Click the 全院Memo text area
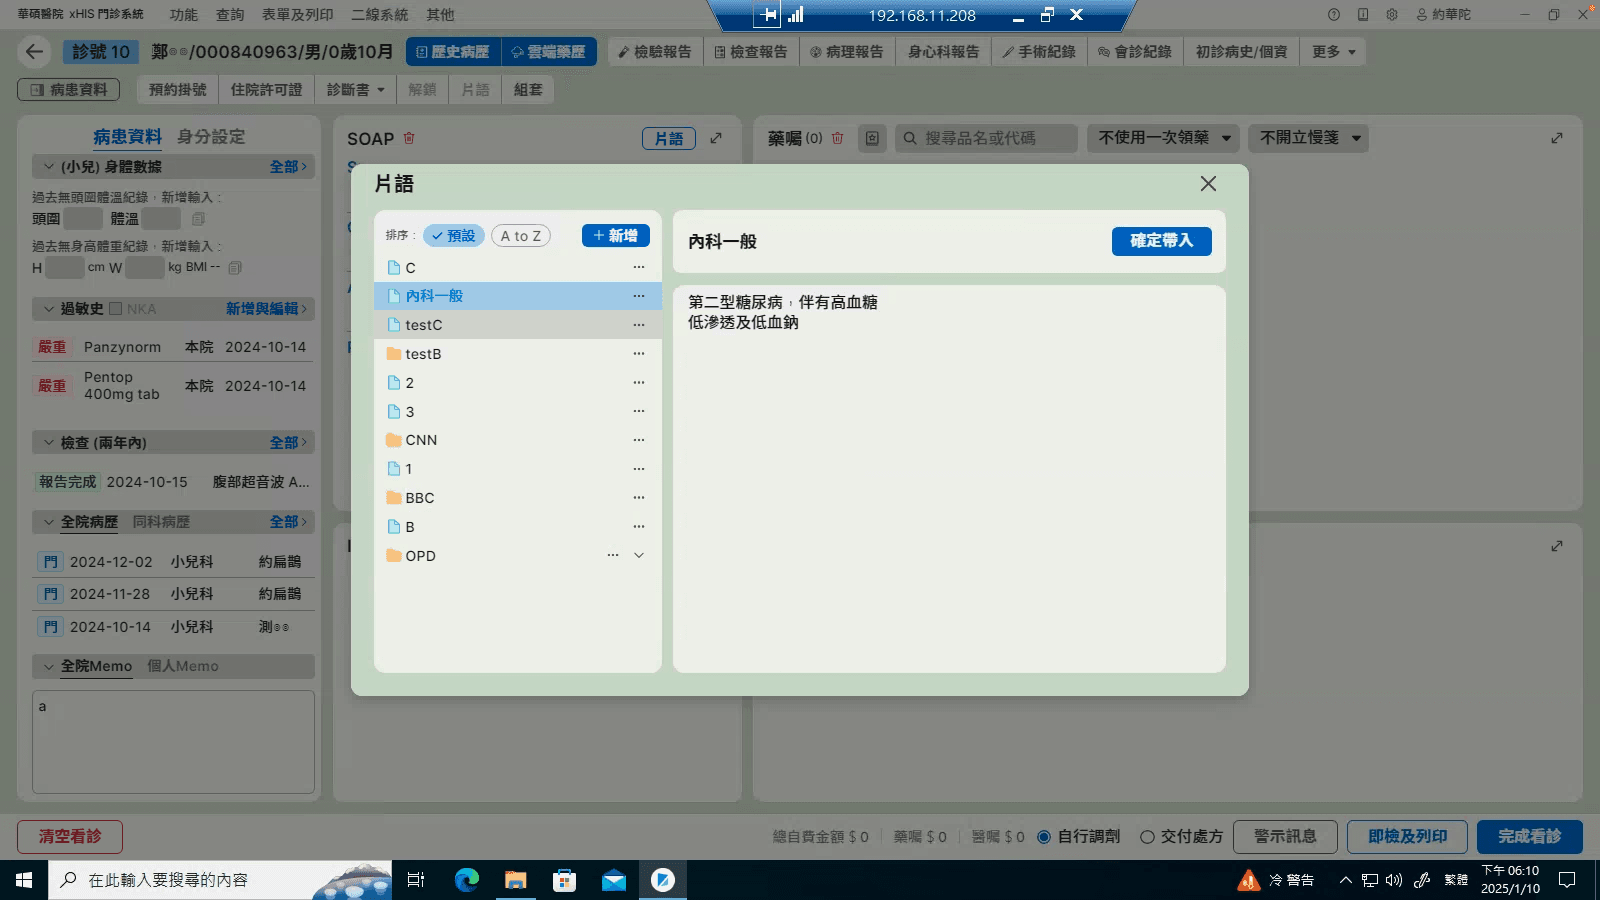 [173, 742]
